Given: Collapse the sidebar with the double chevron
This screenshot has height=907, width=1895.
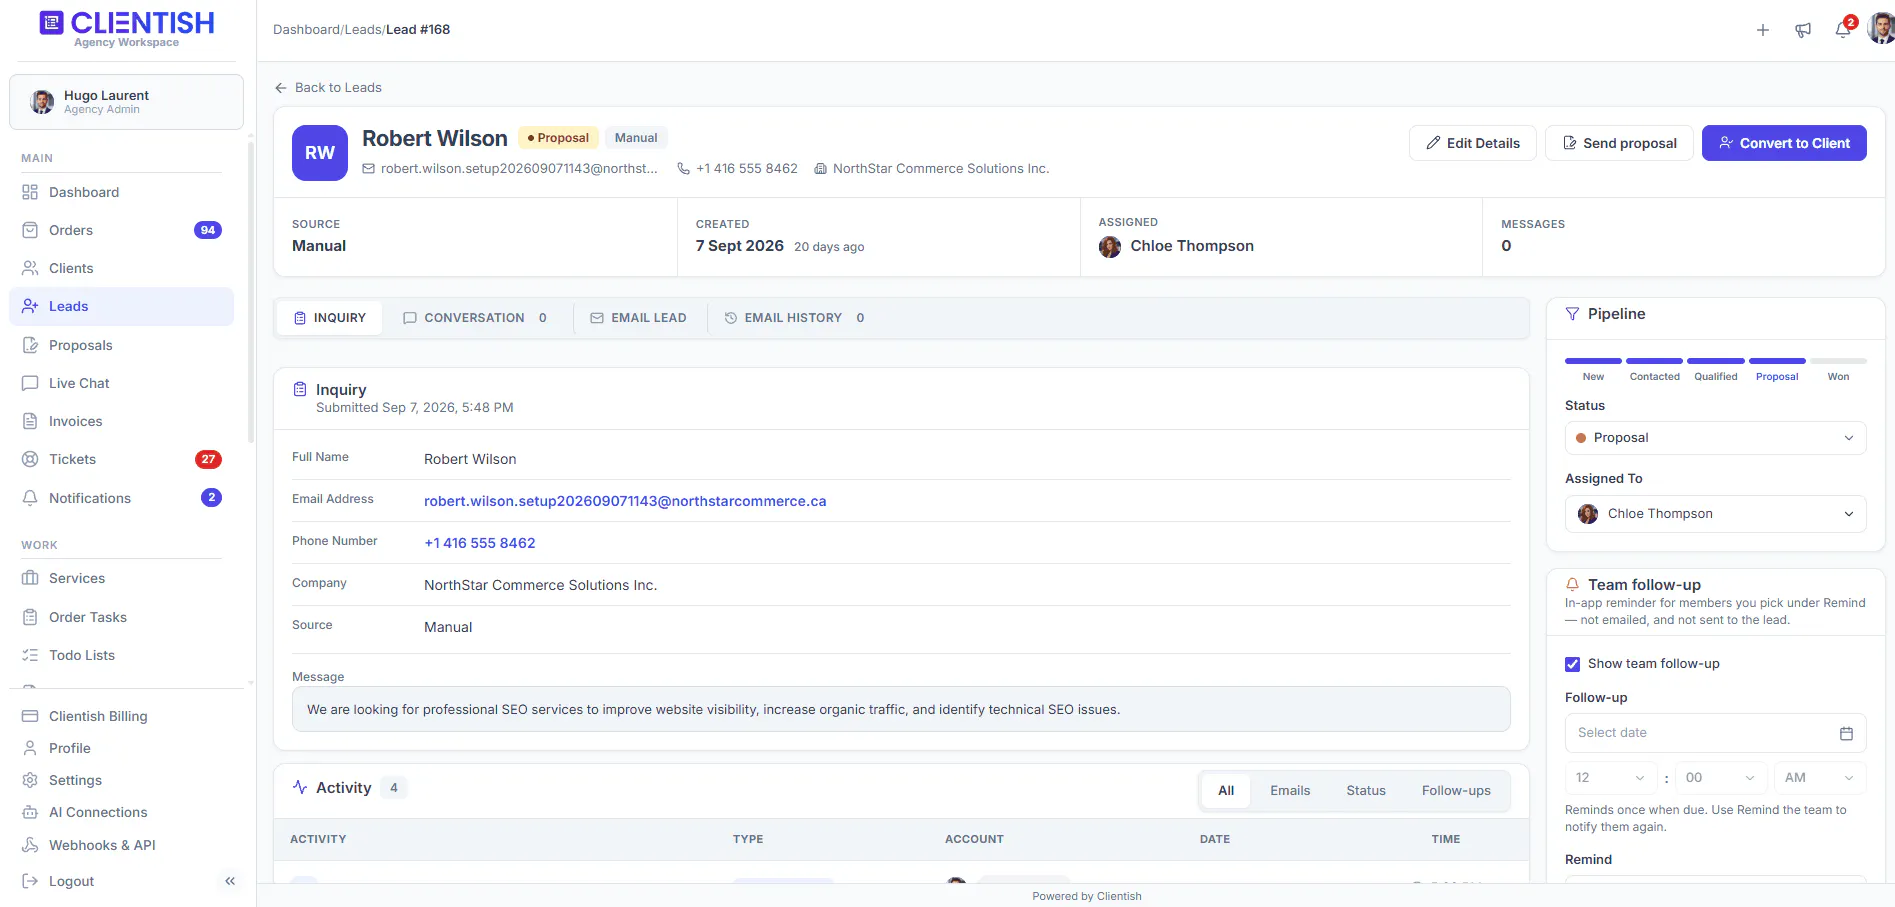Looking at the screenshot, I should (x=230, y=881).
